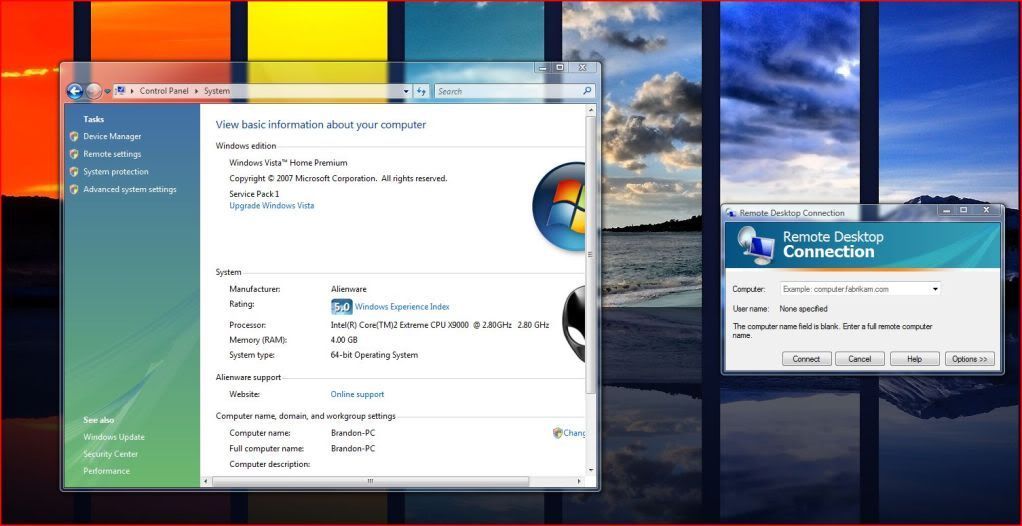Refresh the System page with refresh icon

(x=422, y=91)
